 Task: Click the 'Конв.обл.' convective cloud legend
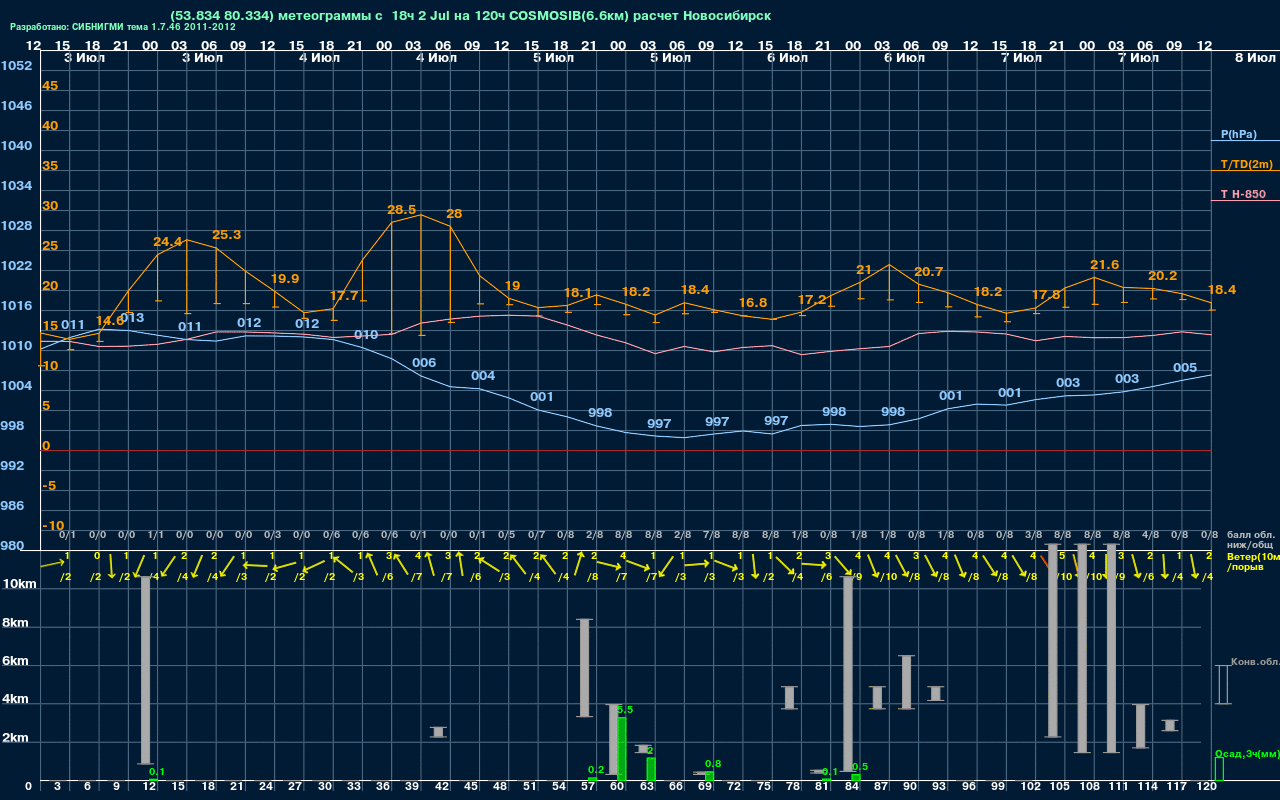point(1254,662)
